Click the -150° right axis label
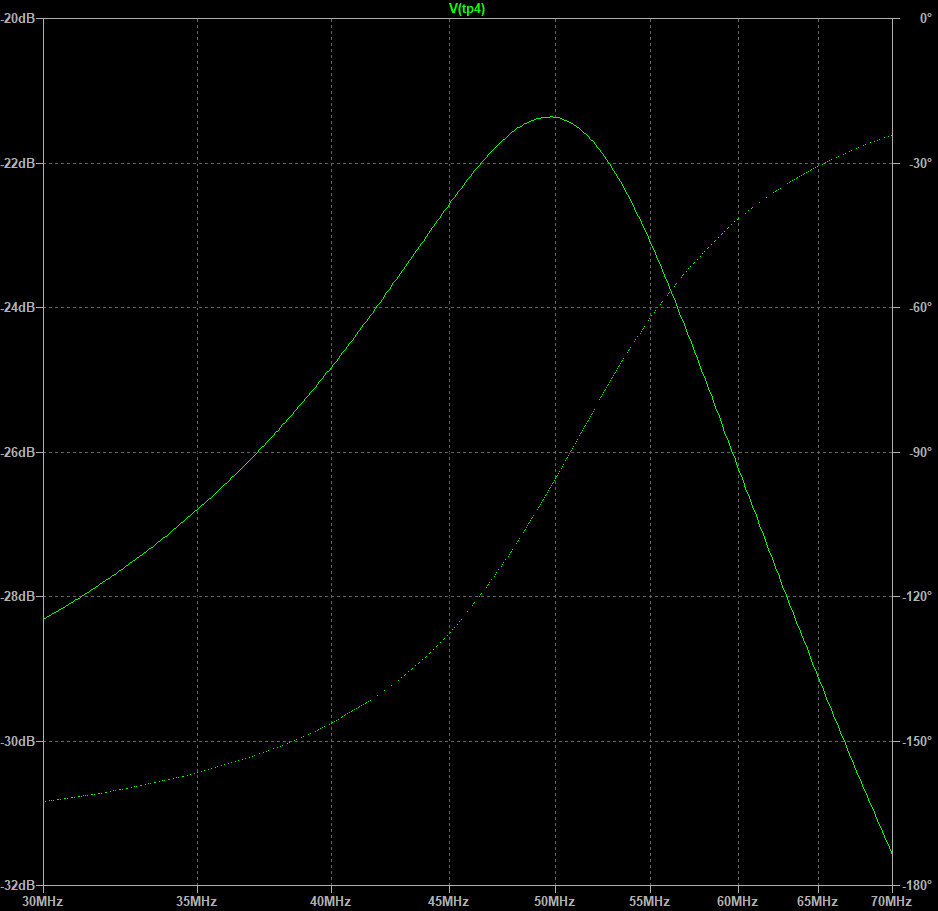Screen dimensions: 938x911 917,741
